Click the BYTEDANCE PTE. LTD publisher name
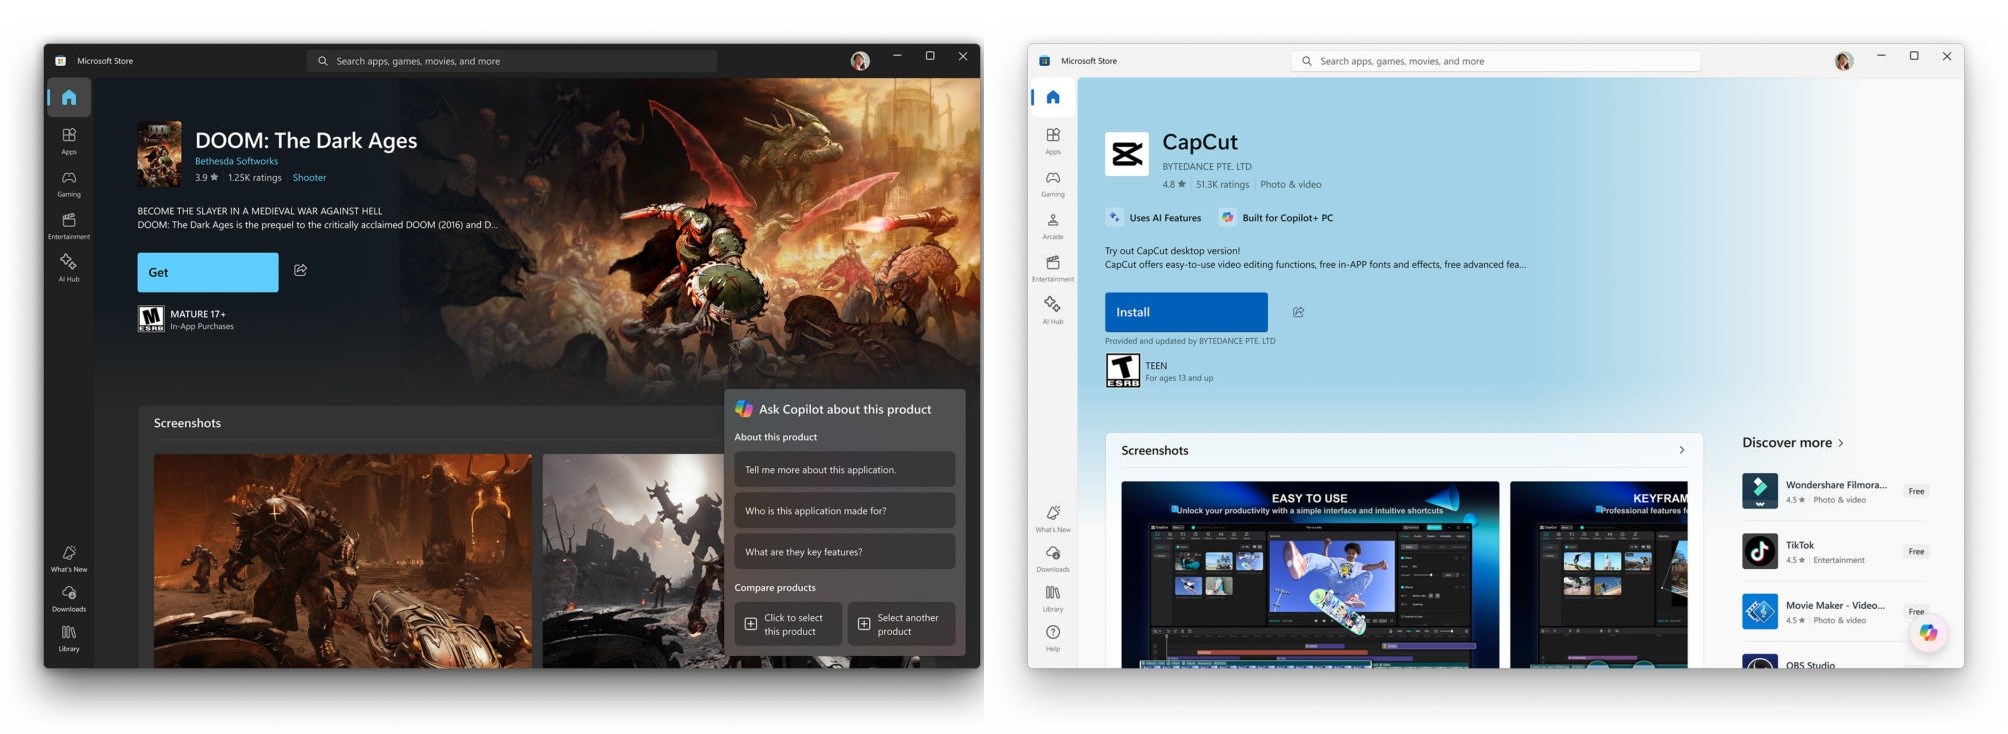Screen dimensions: 2008x734 1207,166
